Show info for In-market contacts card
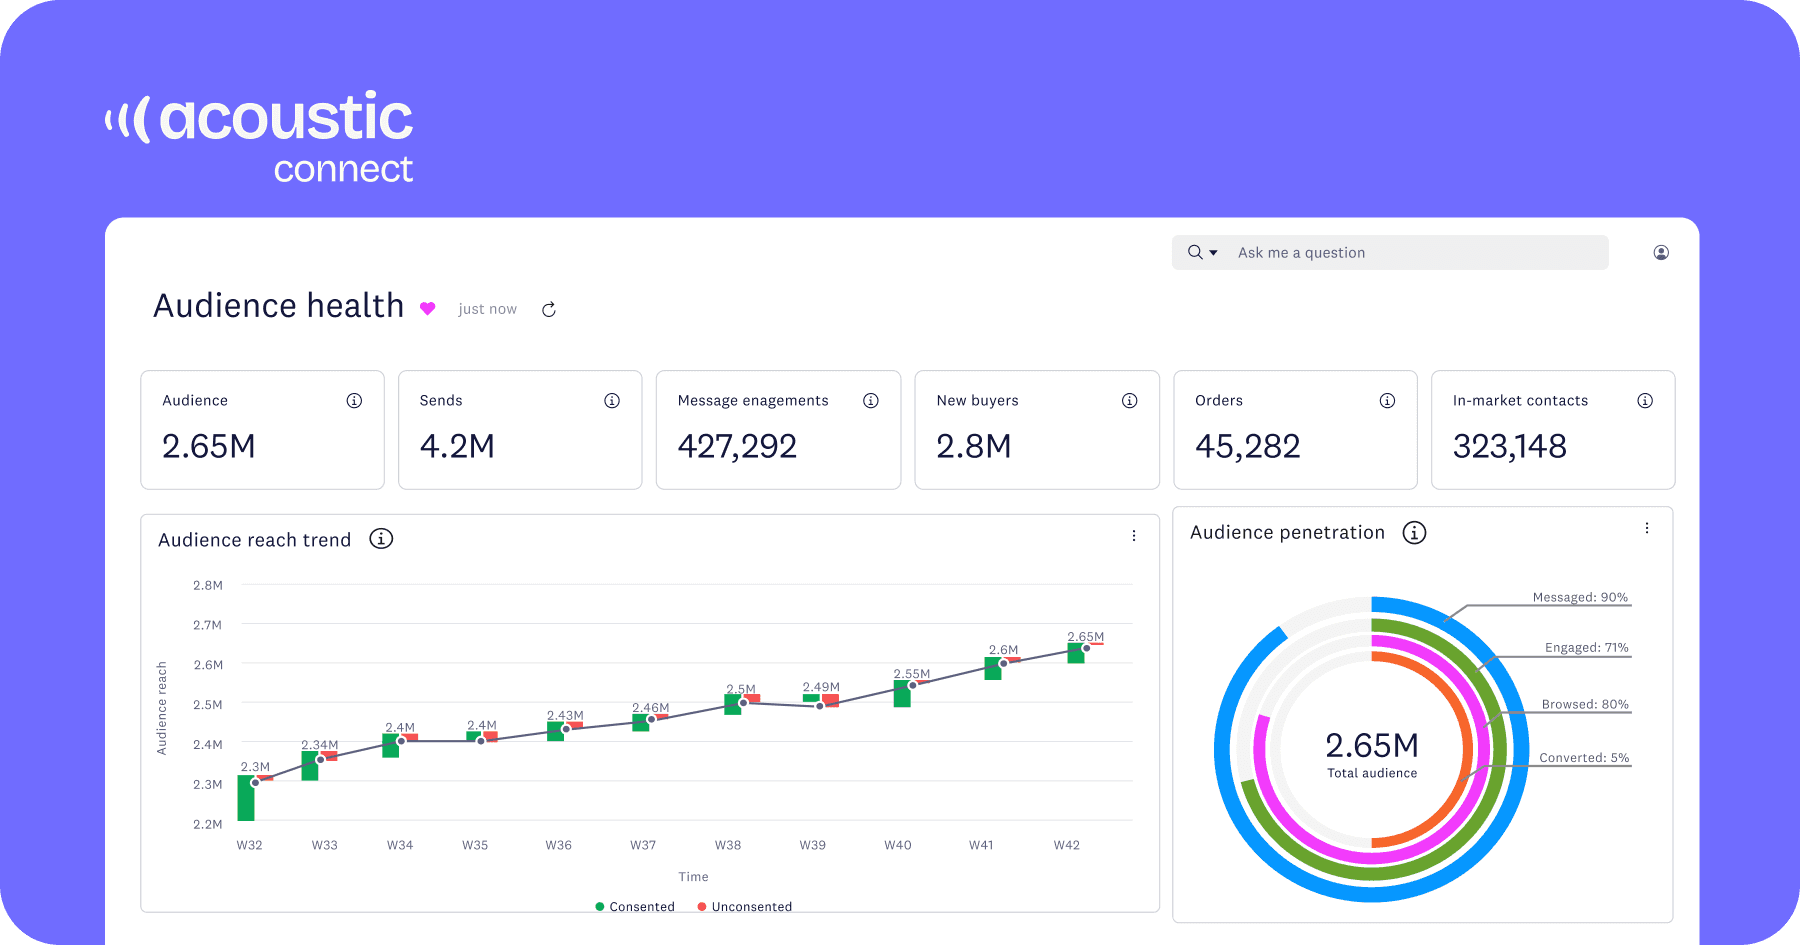The height and width of the screenshot is (945, 1800). 1645,400
